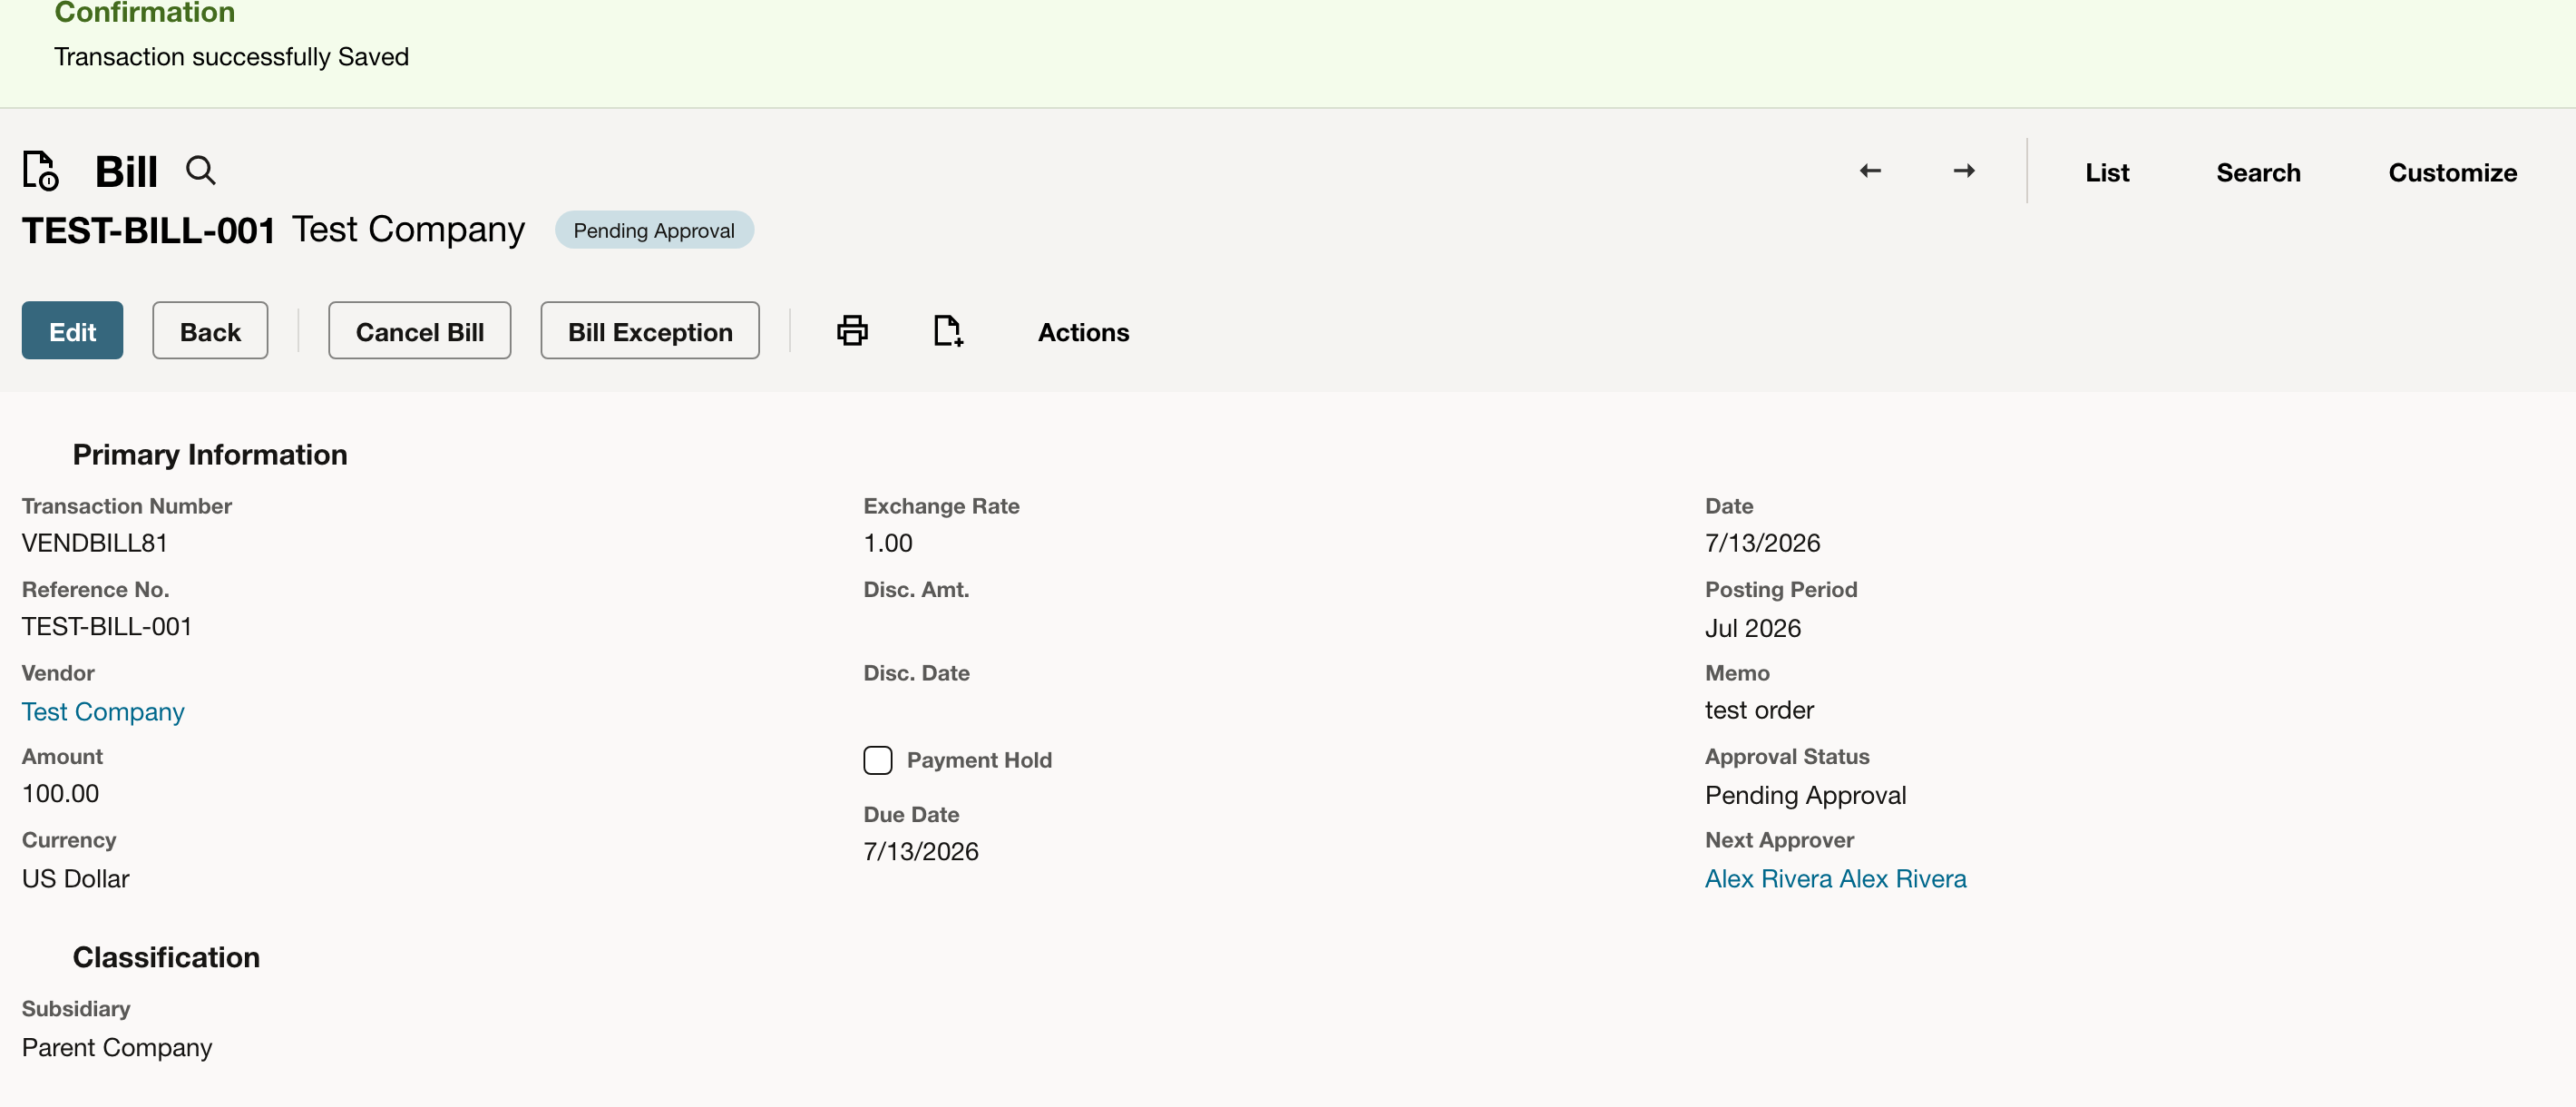Viewport: 2576px width, 1107px height.
Task: Select the Reference No. value TEST-BILL-001
Action: click(x=107, y=626)
